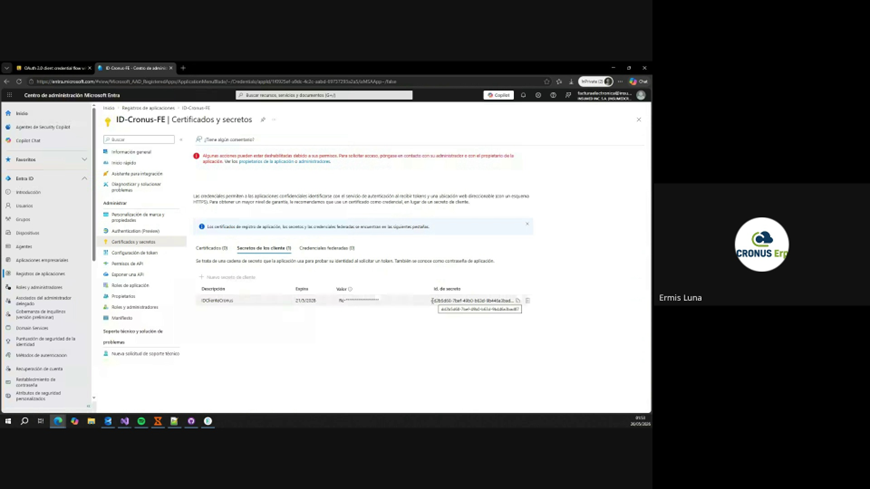Open Puntuación de seguridad de la identidad
This screenshot has height=489, width=870.
click(45, 341)
